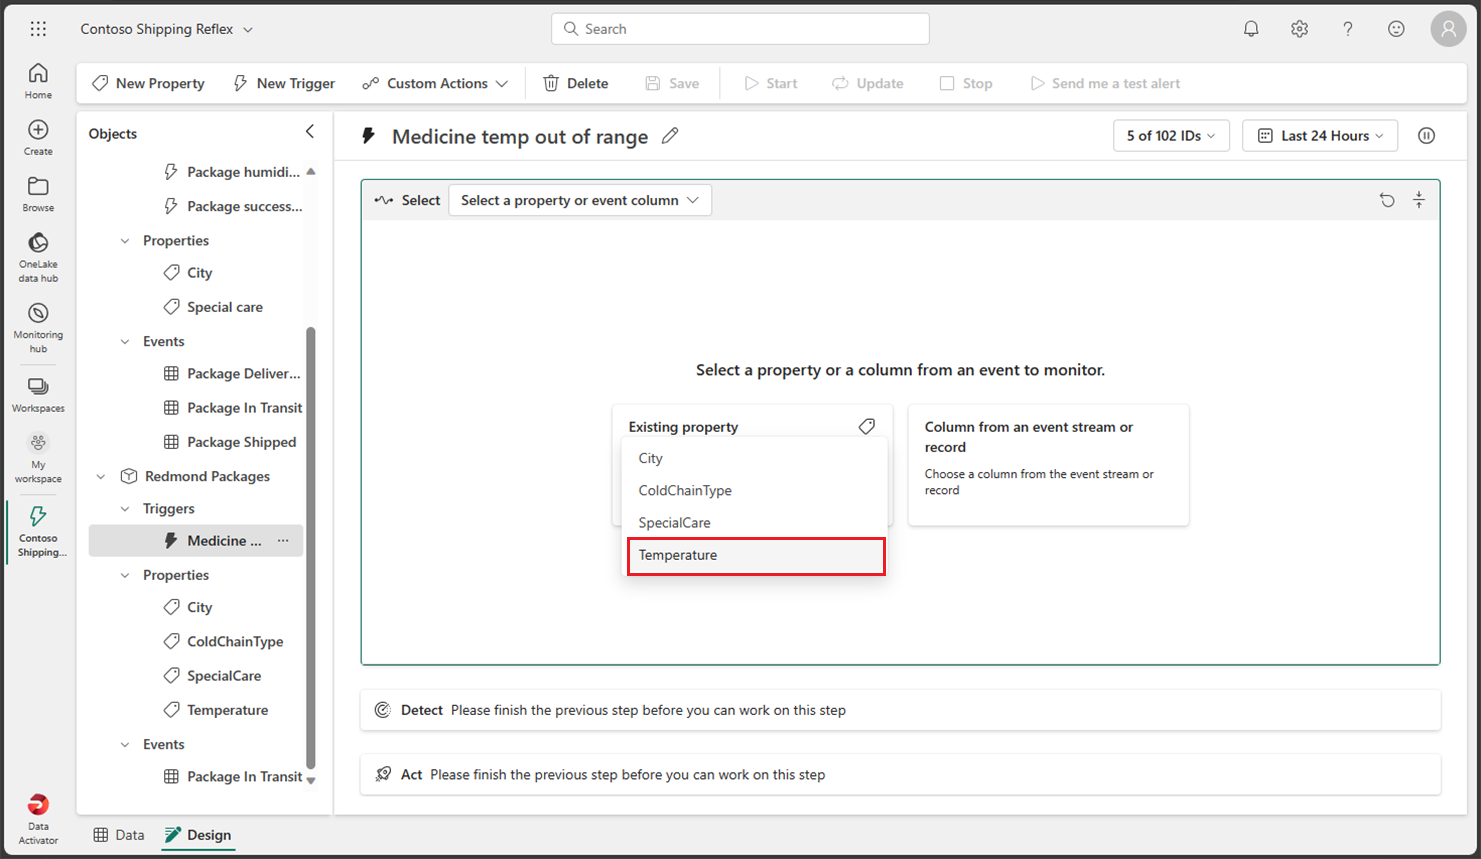This screenshot has width=1481, height=859.
Task: Choose City from Existing property list
Action: point(756,458)
